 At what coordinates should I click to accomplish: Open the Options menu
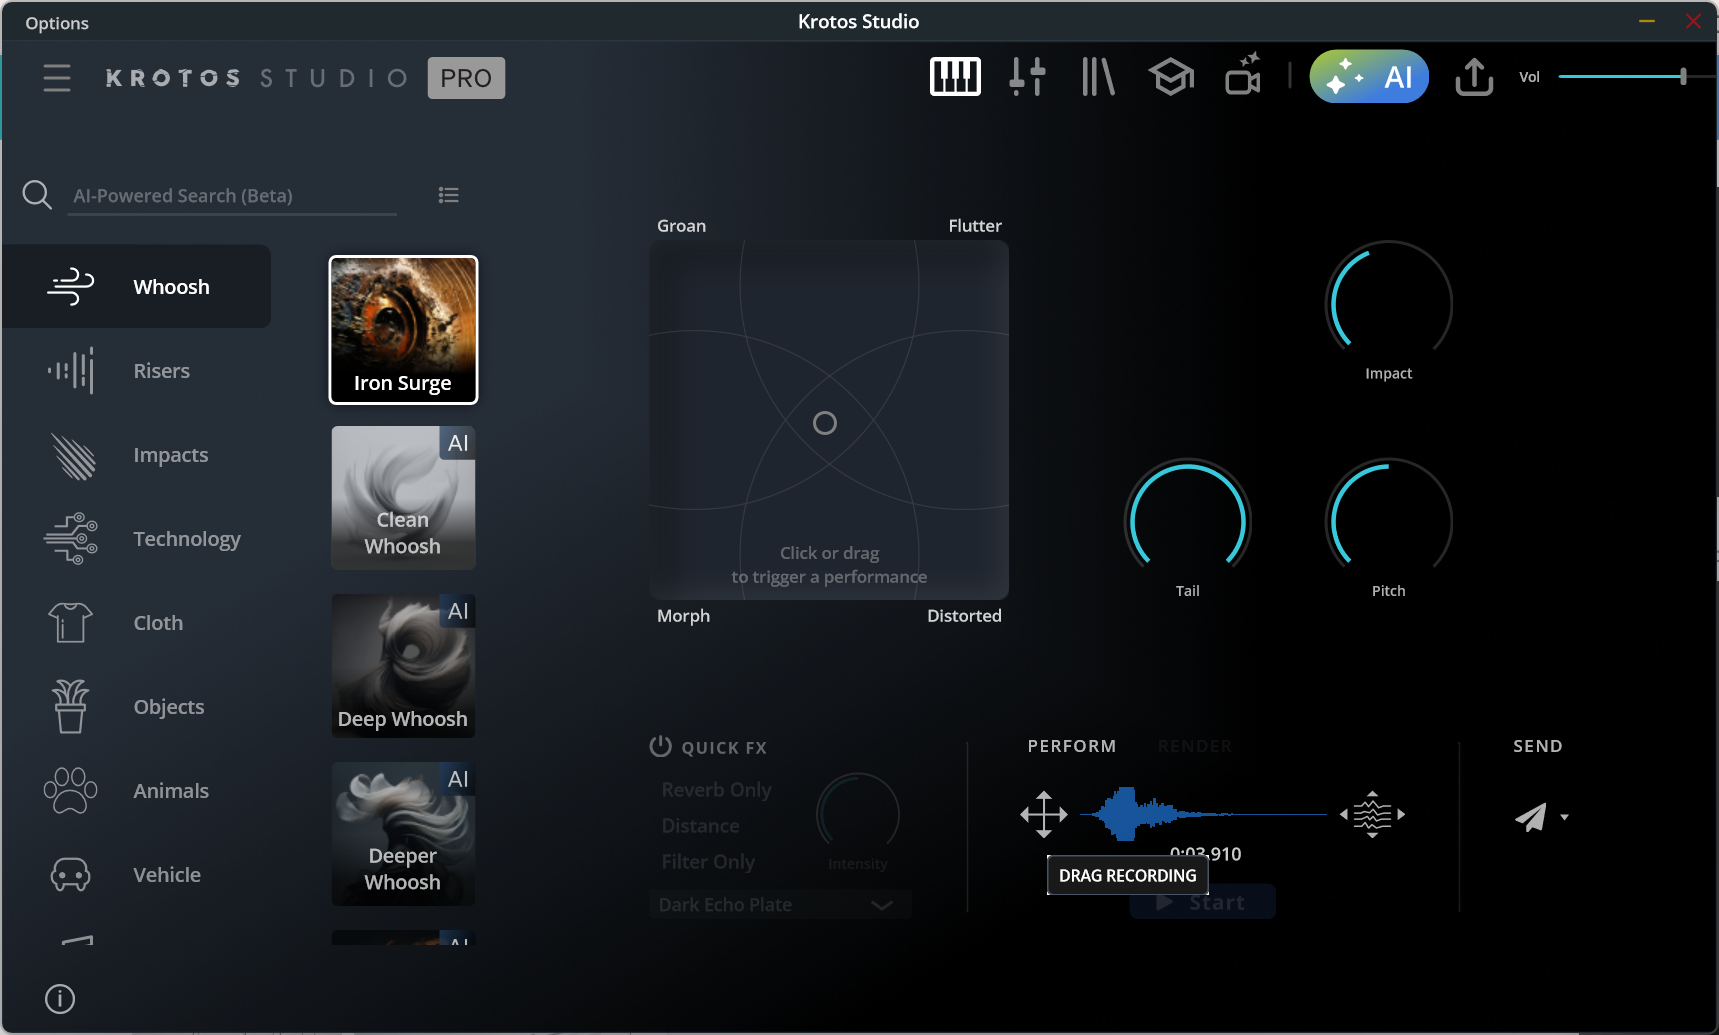click(x=57, y=23)
